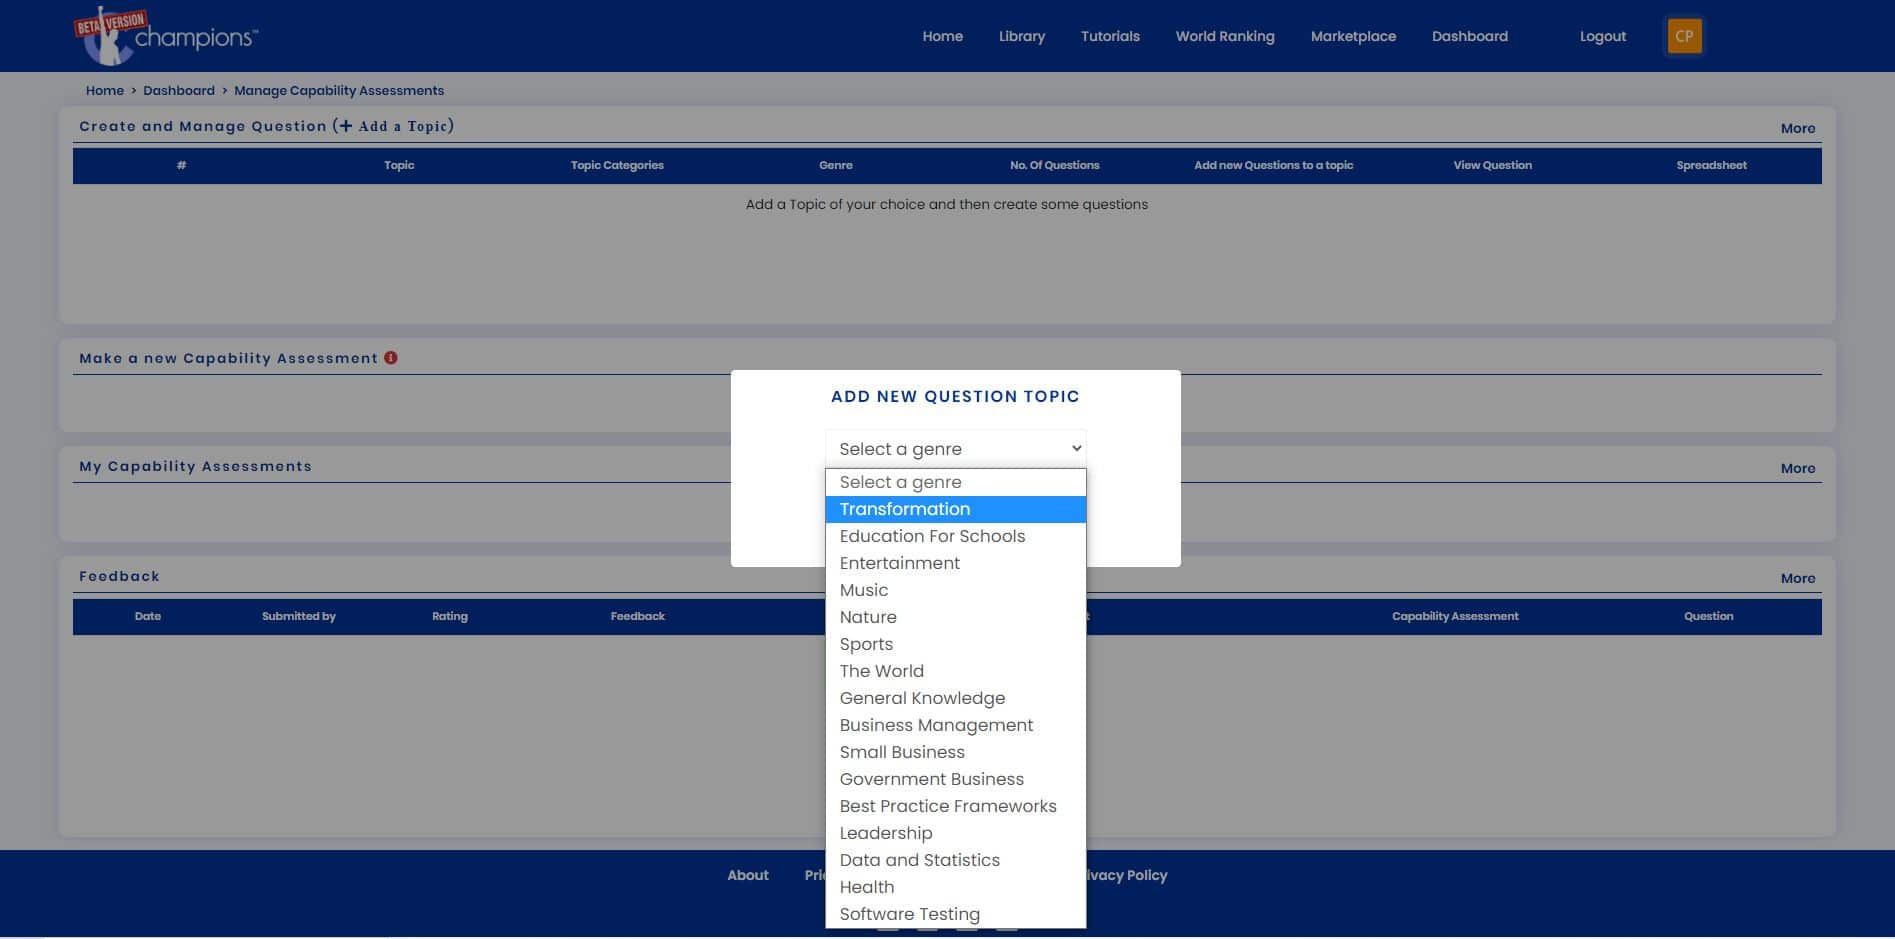Open the Library menu item
This screenshot has width=1895, height=939.
[x=1022, y=36]
